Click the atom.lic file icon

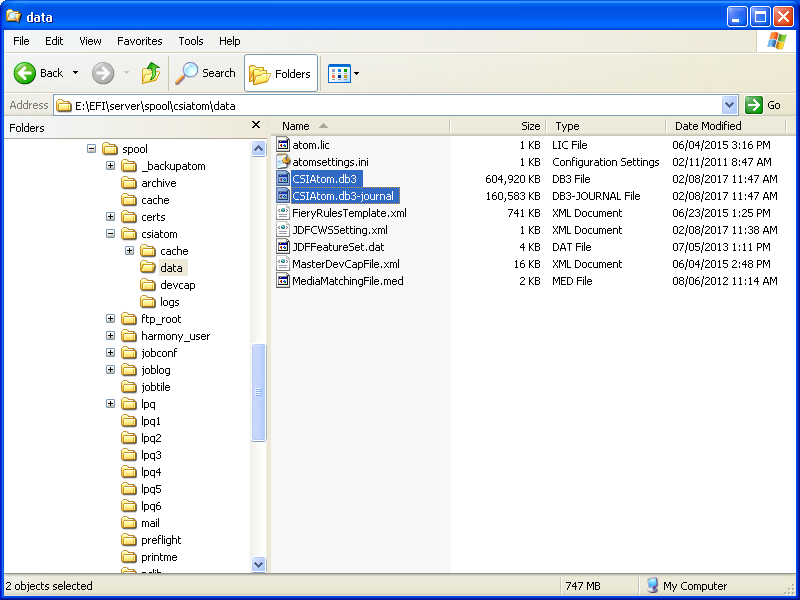(283, 145)
